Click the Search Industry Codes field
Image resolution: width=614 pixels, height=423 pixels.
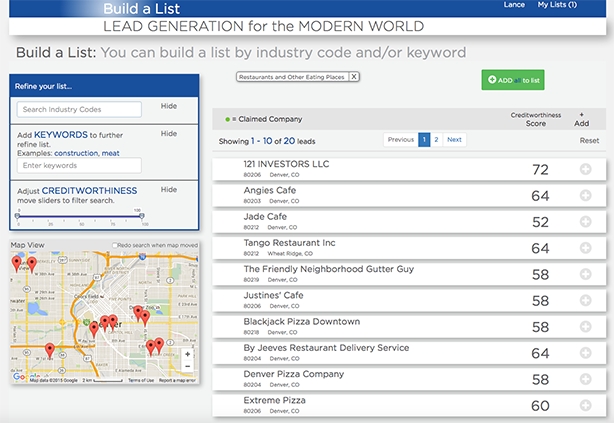(x=79, y=109)
